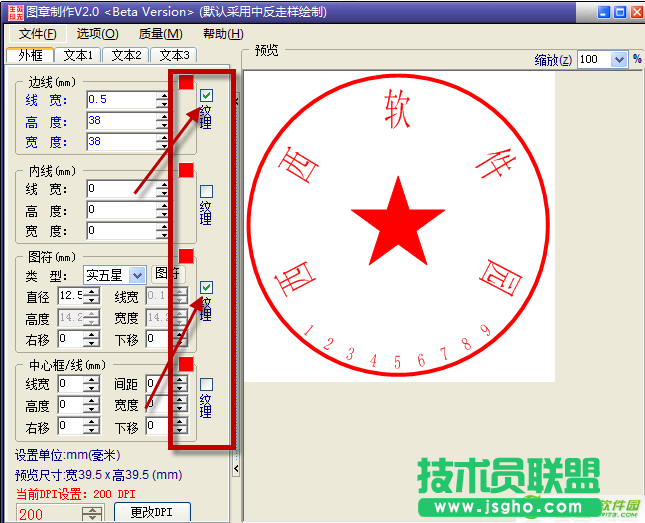Switch to the 文本3 tab
This screenshot has width=645, height=523.
click(x=174, y=55)
